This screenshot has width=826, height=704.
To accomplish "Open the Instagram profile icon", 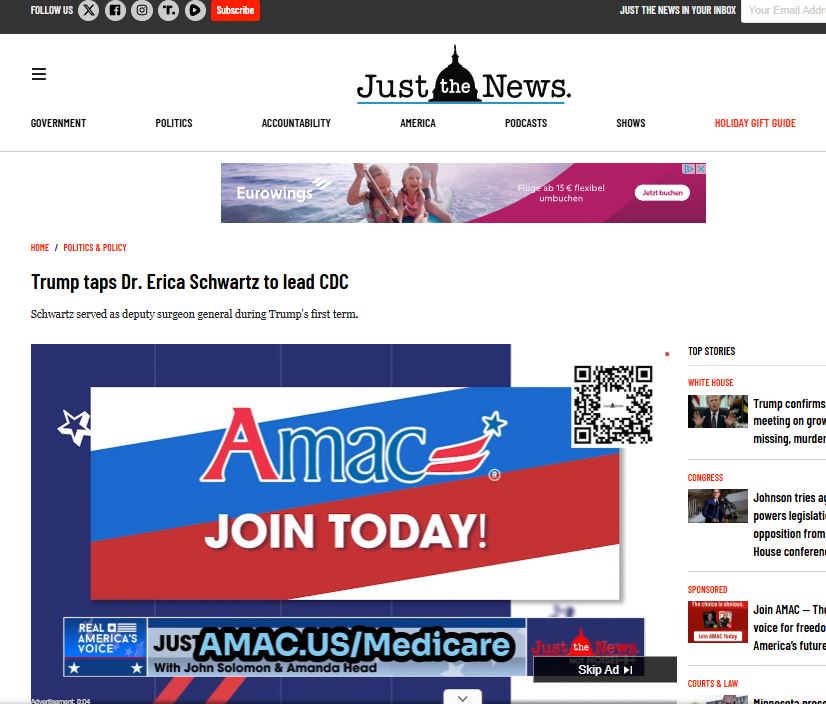I will [143, 11].
